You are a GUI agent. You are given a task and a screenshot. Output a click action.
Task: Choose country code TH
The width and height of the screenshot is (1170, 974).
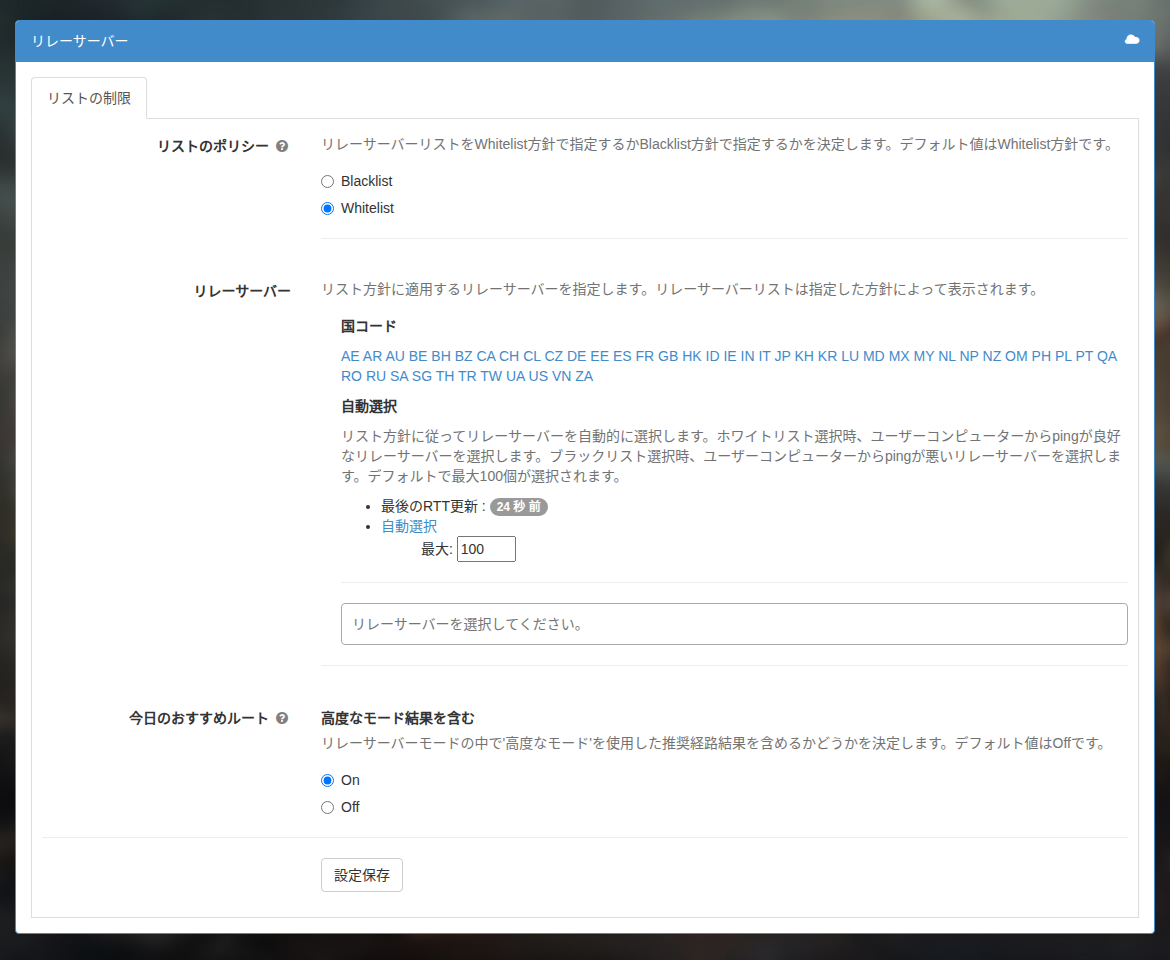click(445, 376)
